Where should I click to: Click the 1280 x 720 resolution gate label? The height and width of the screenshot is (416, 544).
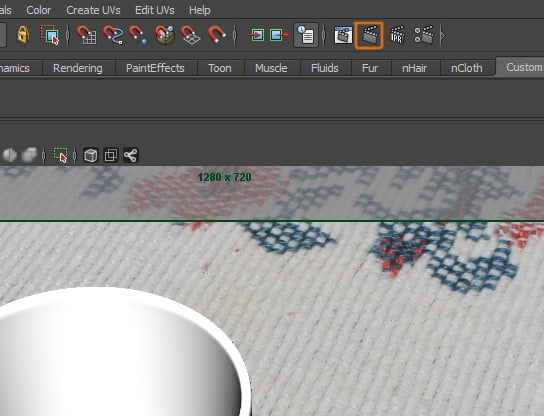tap(224, 177)
